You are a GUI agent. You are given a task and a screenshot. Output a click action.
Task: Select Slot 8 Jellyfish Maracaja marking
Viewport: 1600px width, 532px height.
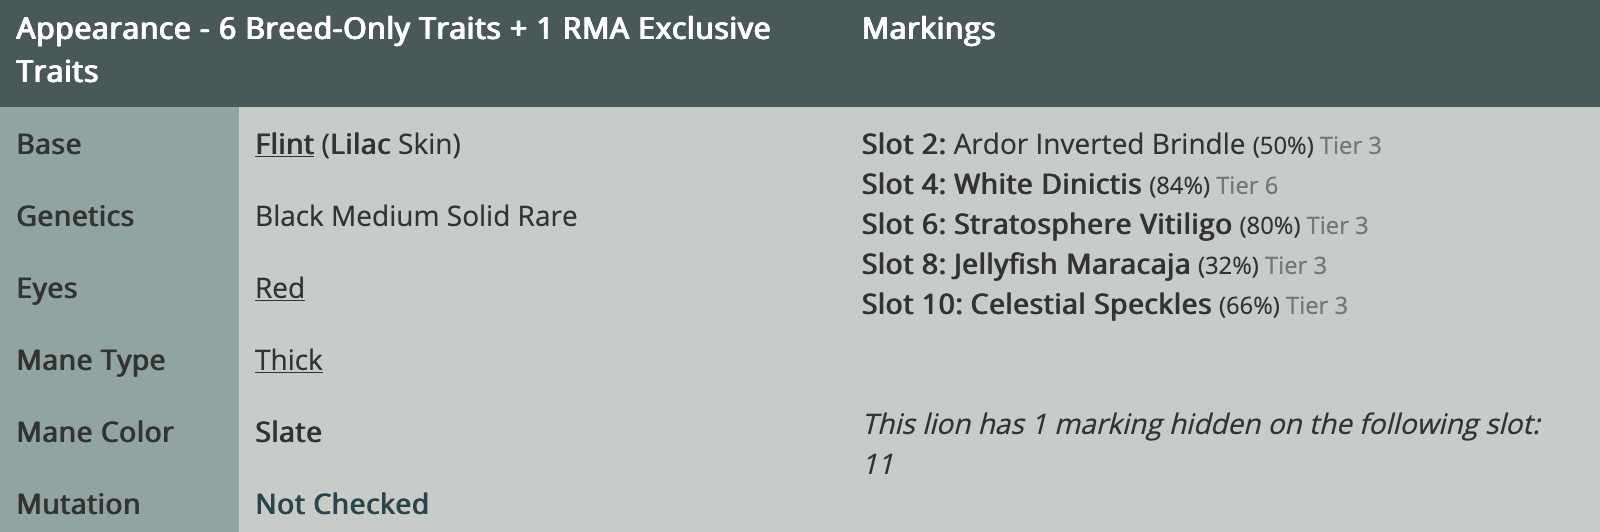coord(1071,264)
